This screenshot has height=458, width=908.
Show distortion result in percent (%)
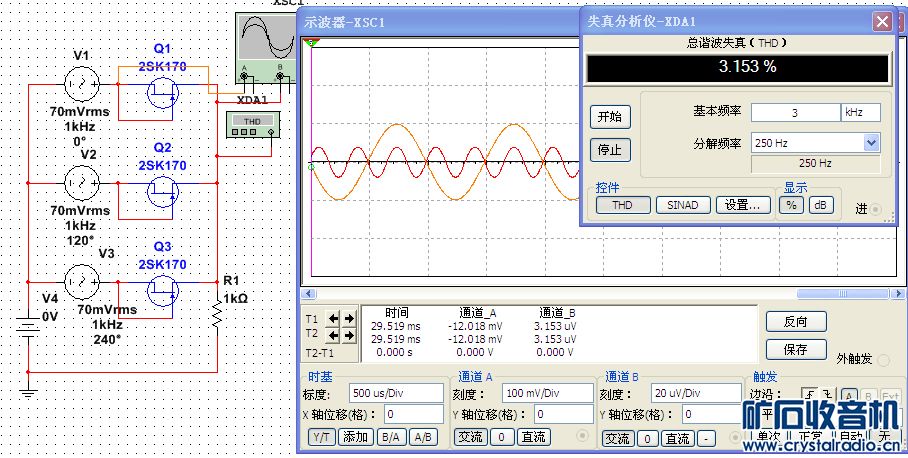pyautogui.click(x=791, y=205)
